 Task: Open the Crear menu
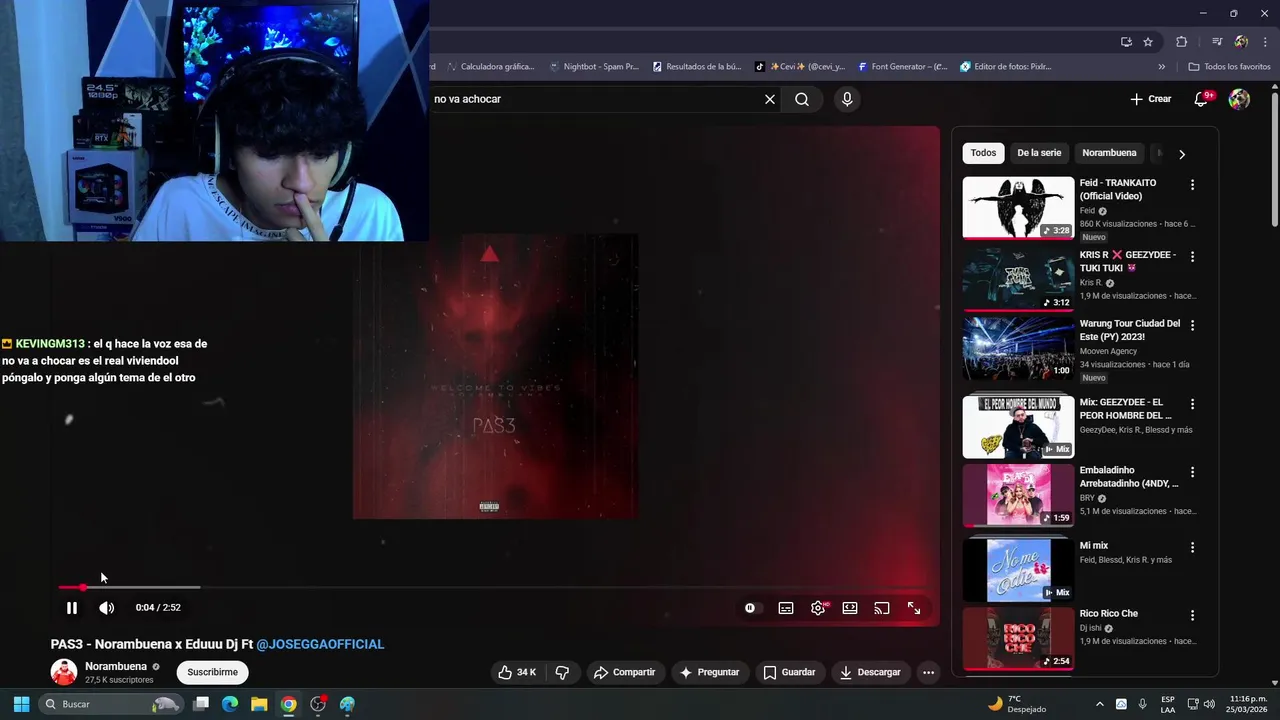(1151, 99)
